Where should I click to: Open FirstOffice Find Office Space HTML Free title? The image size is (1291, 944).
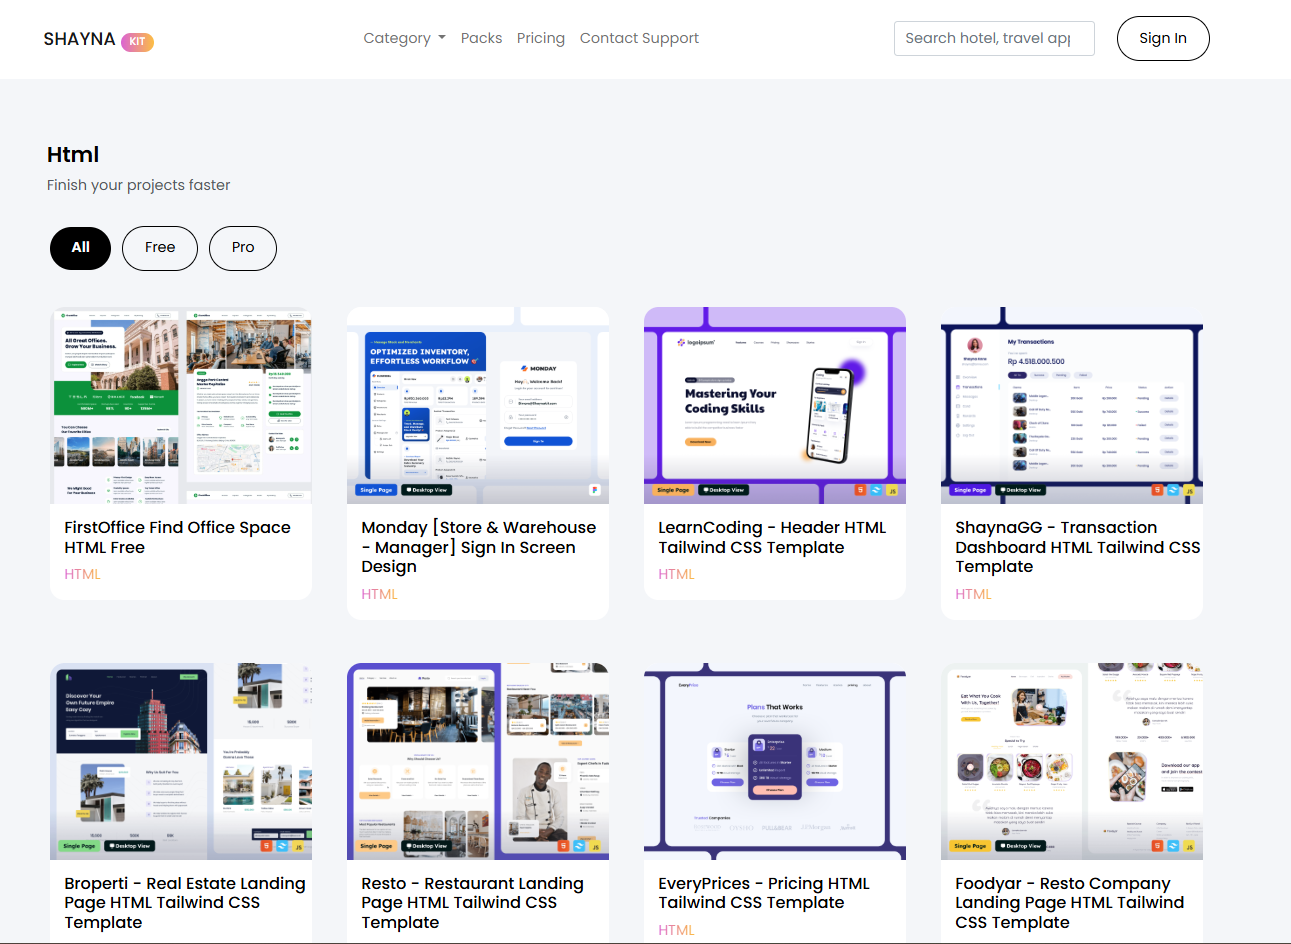(x=178, y=537)
